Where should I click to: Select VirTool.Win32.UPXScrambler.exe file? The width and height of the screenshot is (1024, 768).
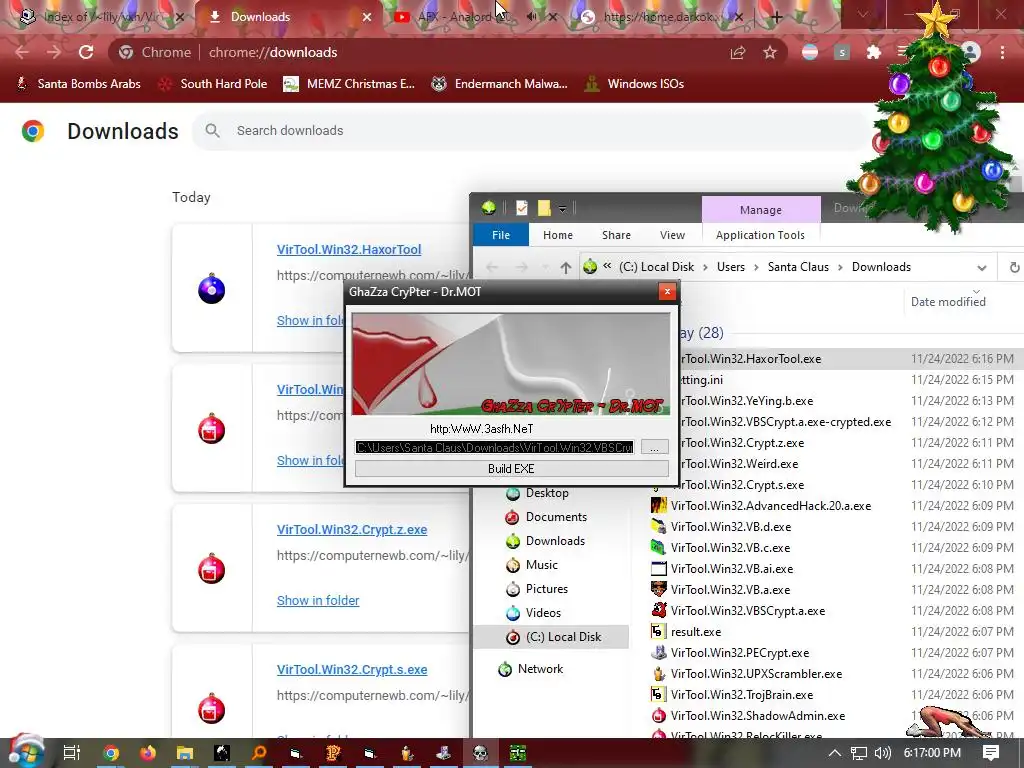tap(756, 674)
